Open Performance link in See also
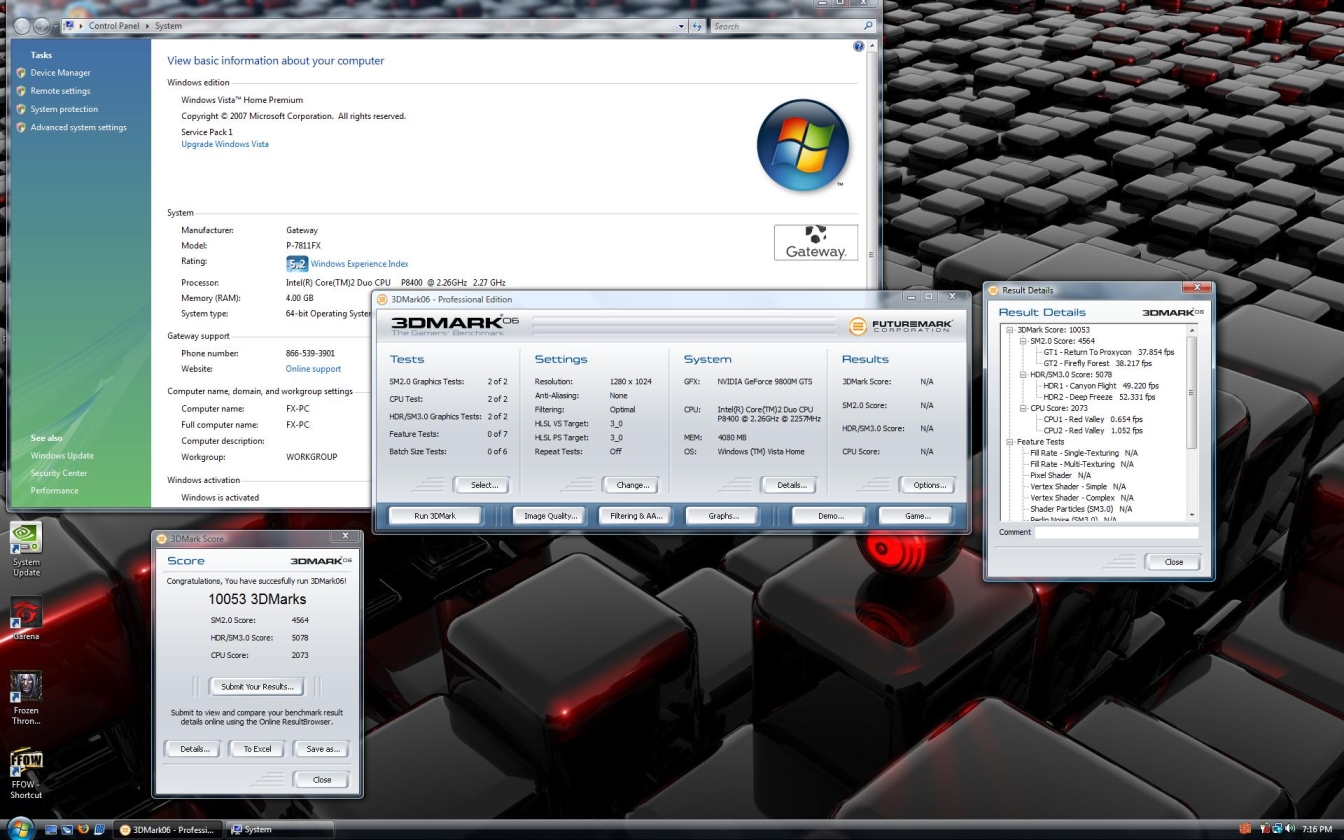This screenshot has height=840, width=1344. tap(54, 490)
